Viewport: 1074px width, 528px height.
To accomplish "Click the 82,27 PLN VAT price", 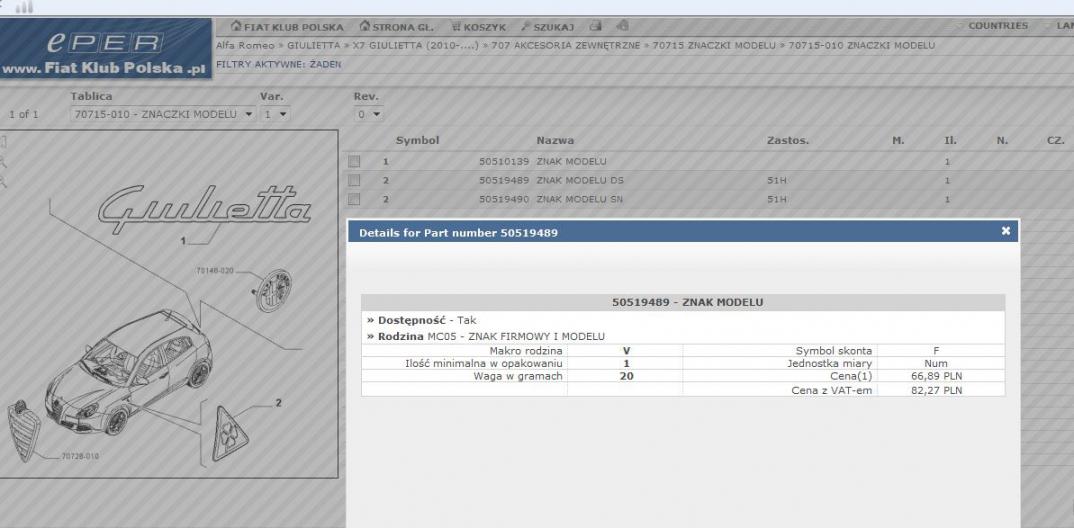I will click(x=936, y=390).
